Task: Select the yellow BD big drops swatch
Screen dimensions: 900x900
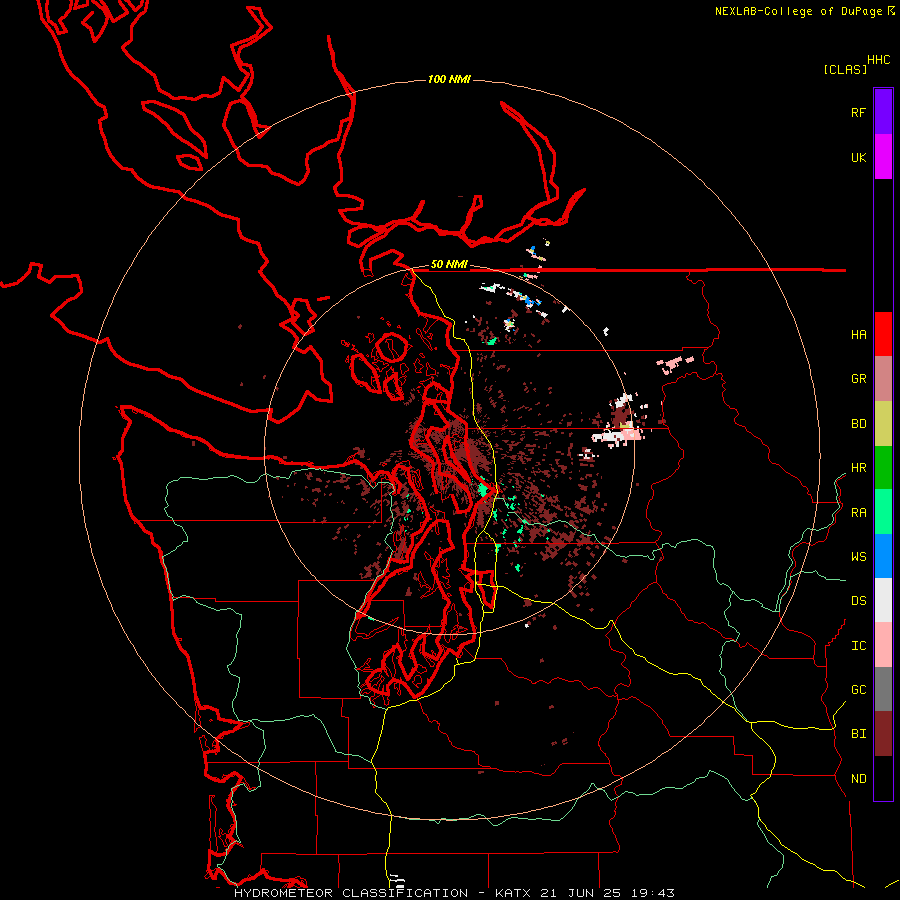Action: (883, 424)
